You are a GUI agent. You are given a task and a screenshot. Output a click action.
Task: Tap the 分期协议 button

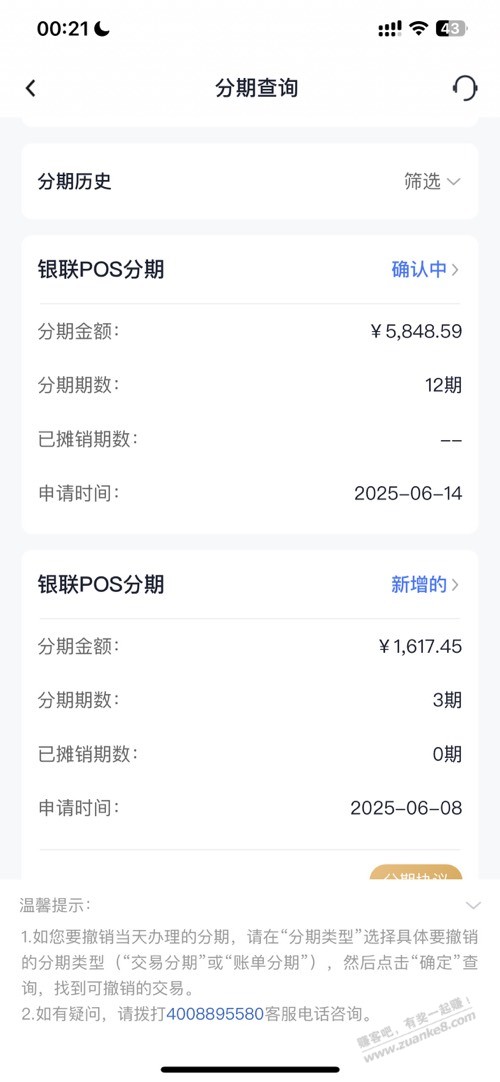click(415, 872)
